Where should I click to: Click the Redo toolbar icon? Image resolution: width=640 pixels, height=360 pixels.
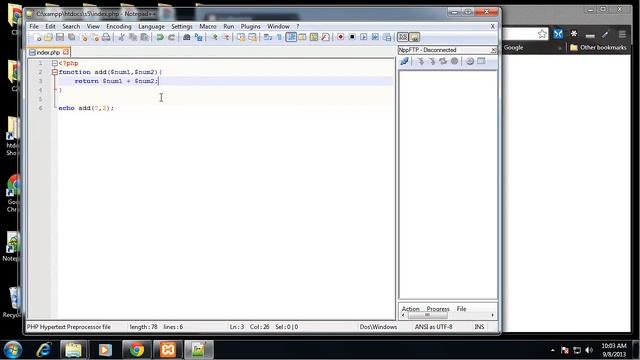pos(171,38)
